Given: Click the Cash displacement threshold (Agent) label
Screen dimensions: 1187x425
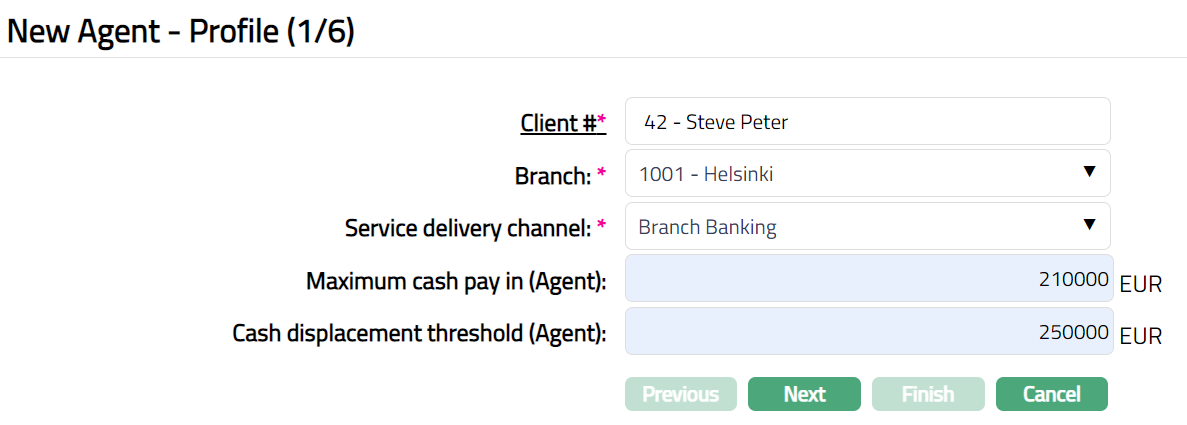Looking at the screenshot, I should click(419, 333).
